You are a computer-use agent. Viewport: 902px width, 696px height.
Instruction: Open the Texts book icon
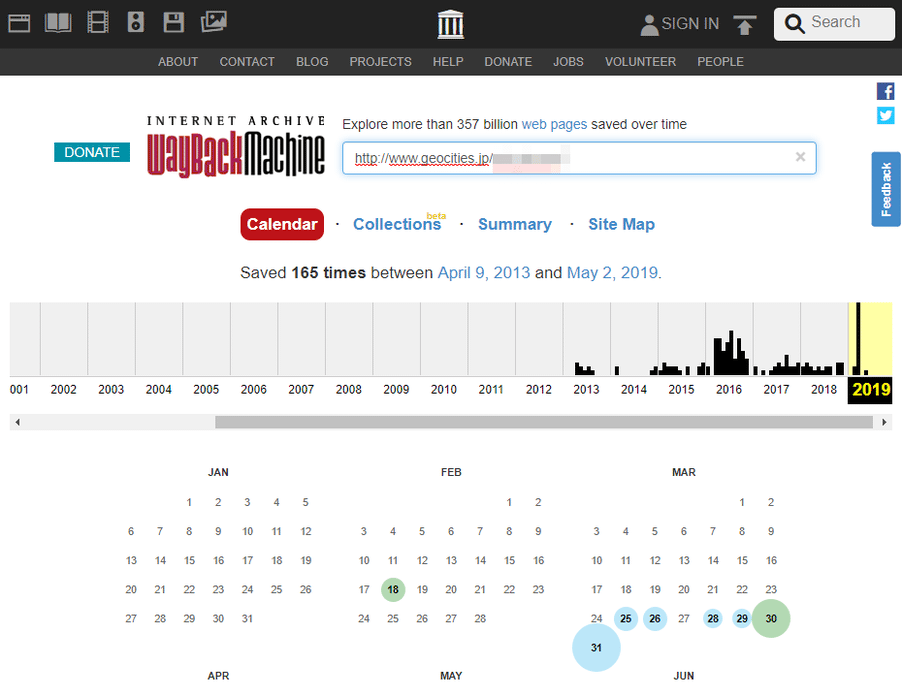[58, 23]
